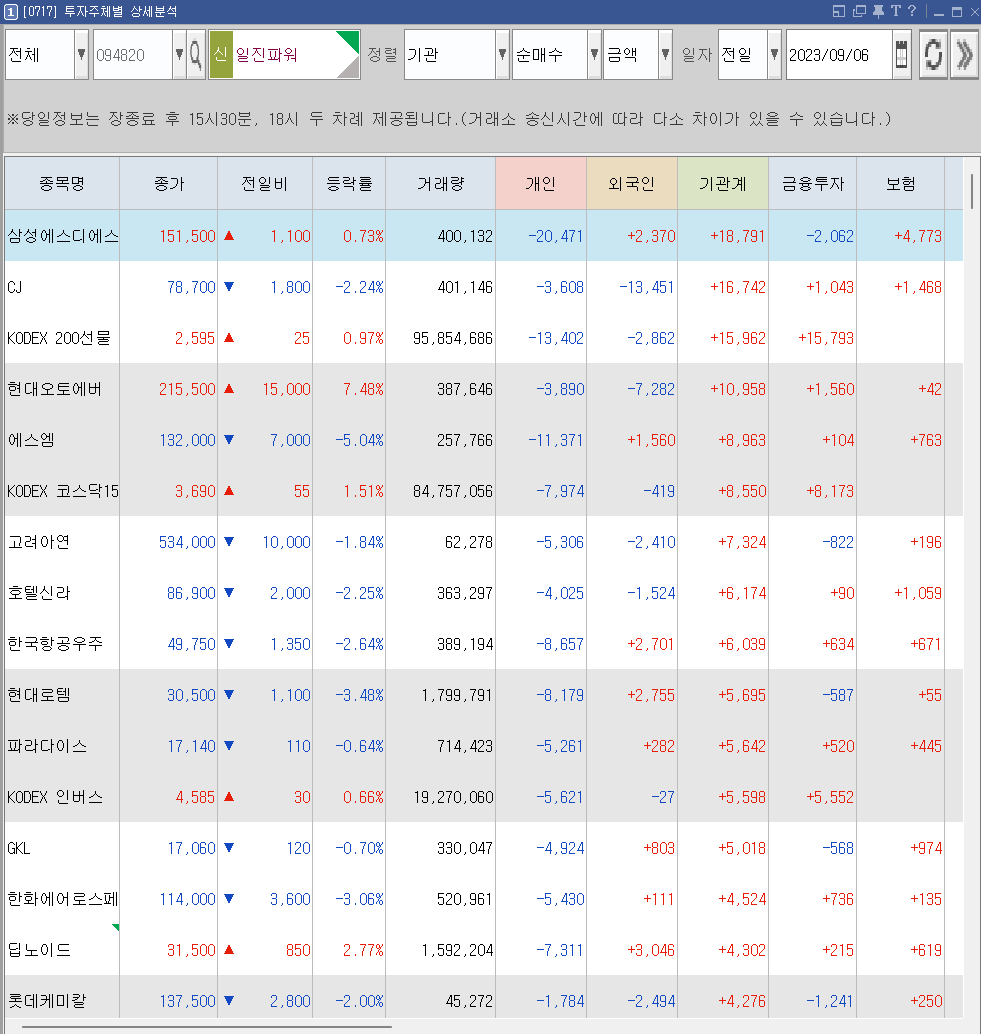Select the 딥노이드 row

484,950
